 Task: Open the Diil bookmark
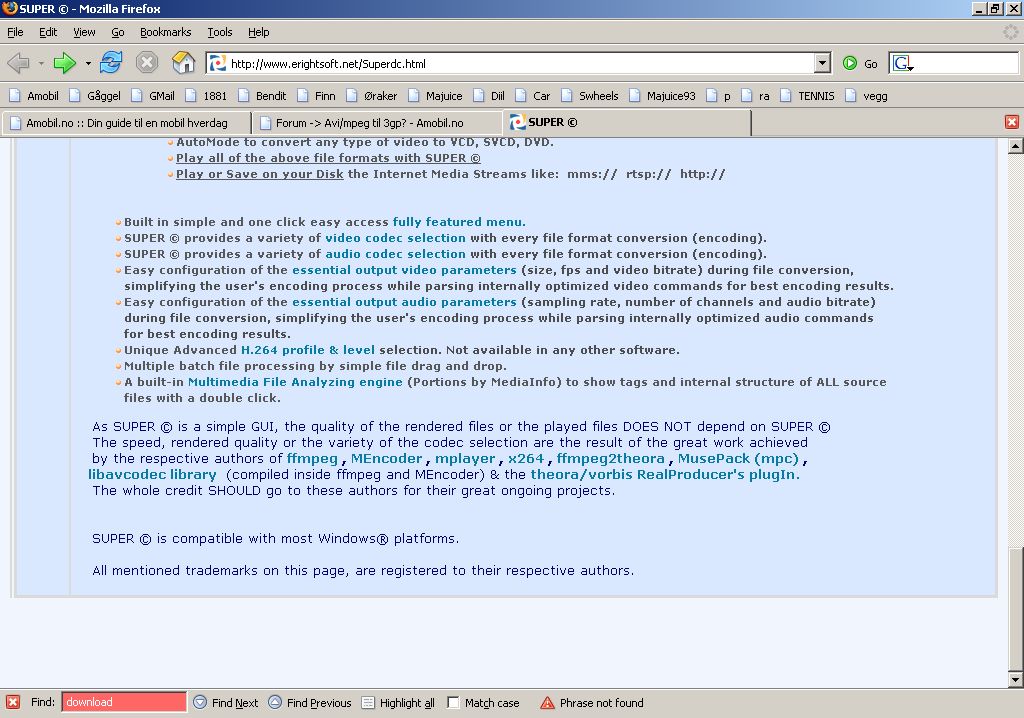489,96
